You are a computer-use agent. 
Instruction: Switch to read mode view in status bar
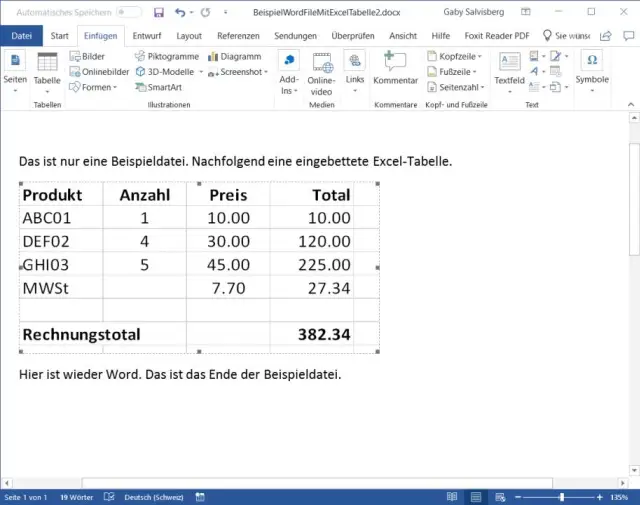[453, 497]
